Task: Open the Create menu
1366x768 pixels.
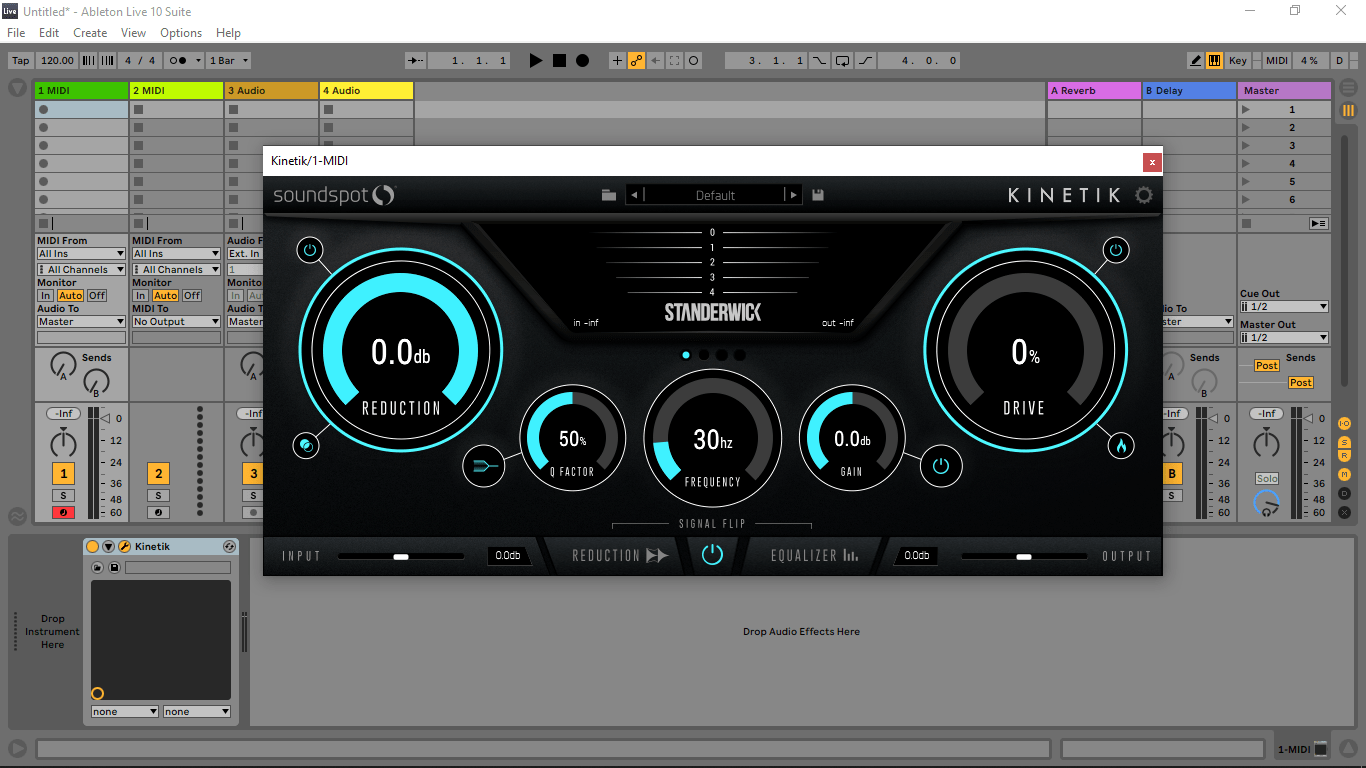Action: tap(90, 33)
